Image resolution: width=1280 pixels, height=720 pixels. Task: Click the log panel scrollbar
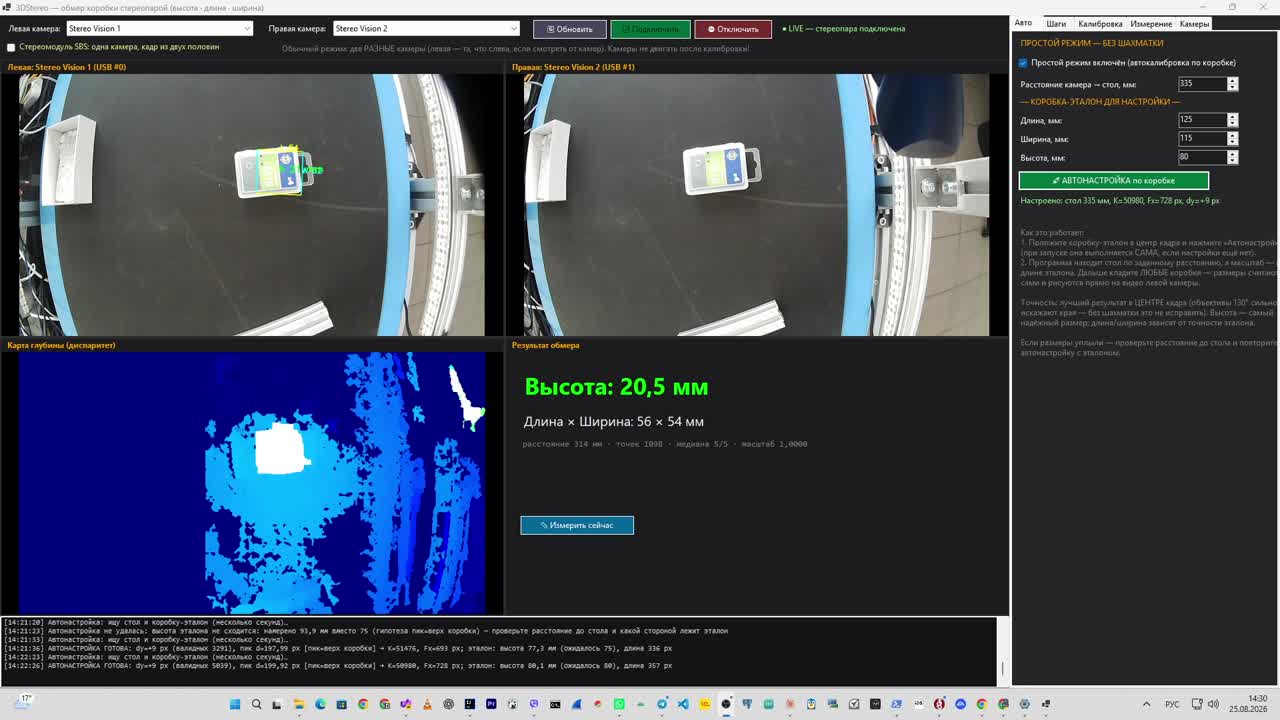pyautogui.click(x=1002, y=650)
